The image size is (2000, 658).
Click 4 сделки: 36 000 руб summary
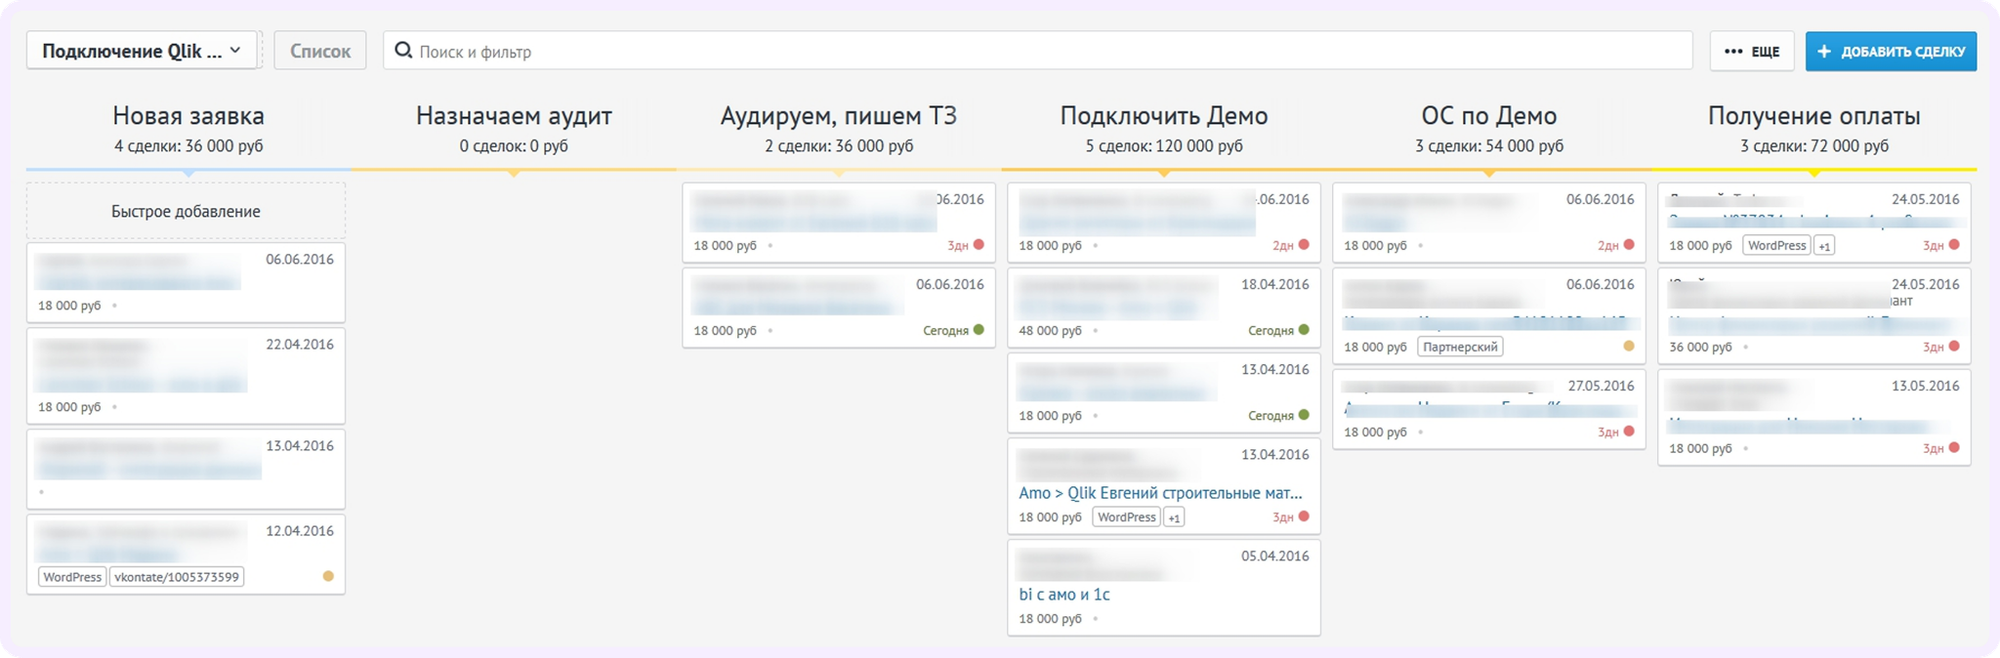[x=188, y=146]
